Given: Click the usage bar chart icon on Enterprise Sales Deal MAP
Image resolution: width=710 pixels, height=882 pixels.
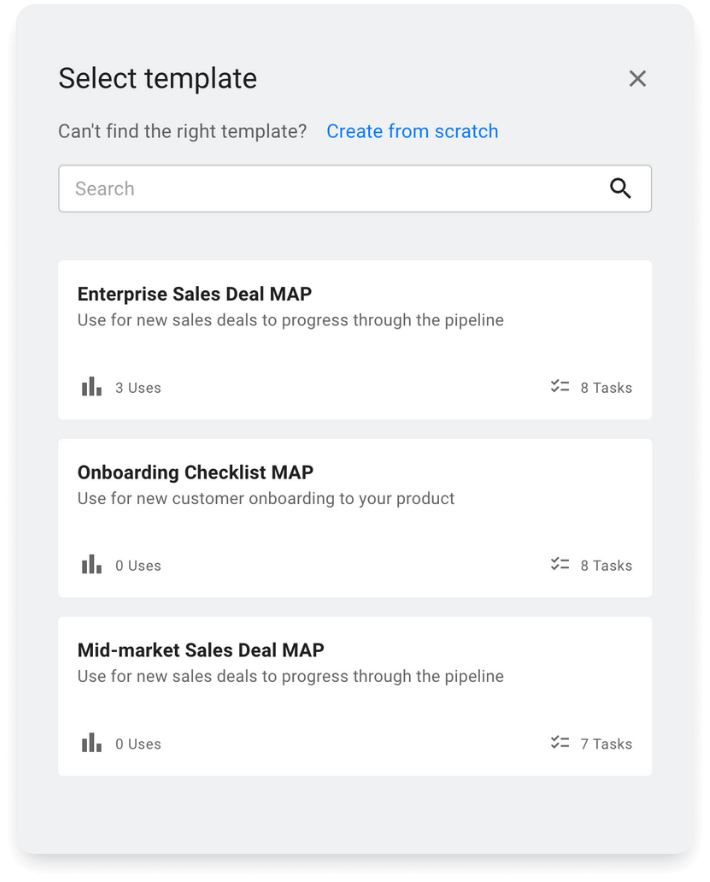Looking at the screenshot, I should point(91,385).
